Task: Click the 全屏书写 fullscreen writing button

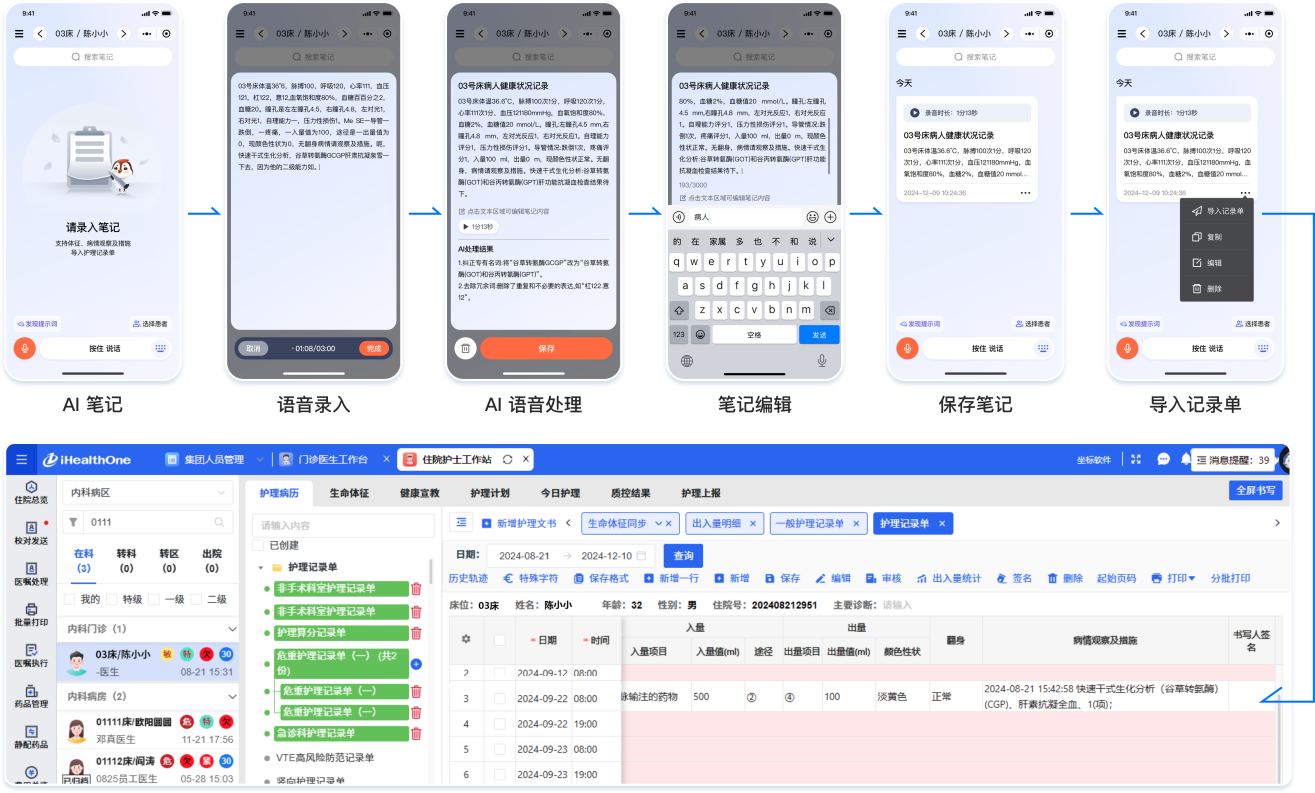Action: tap(1255, 490)
